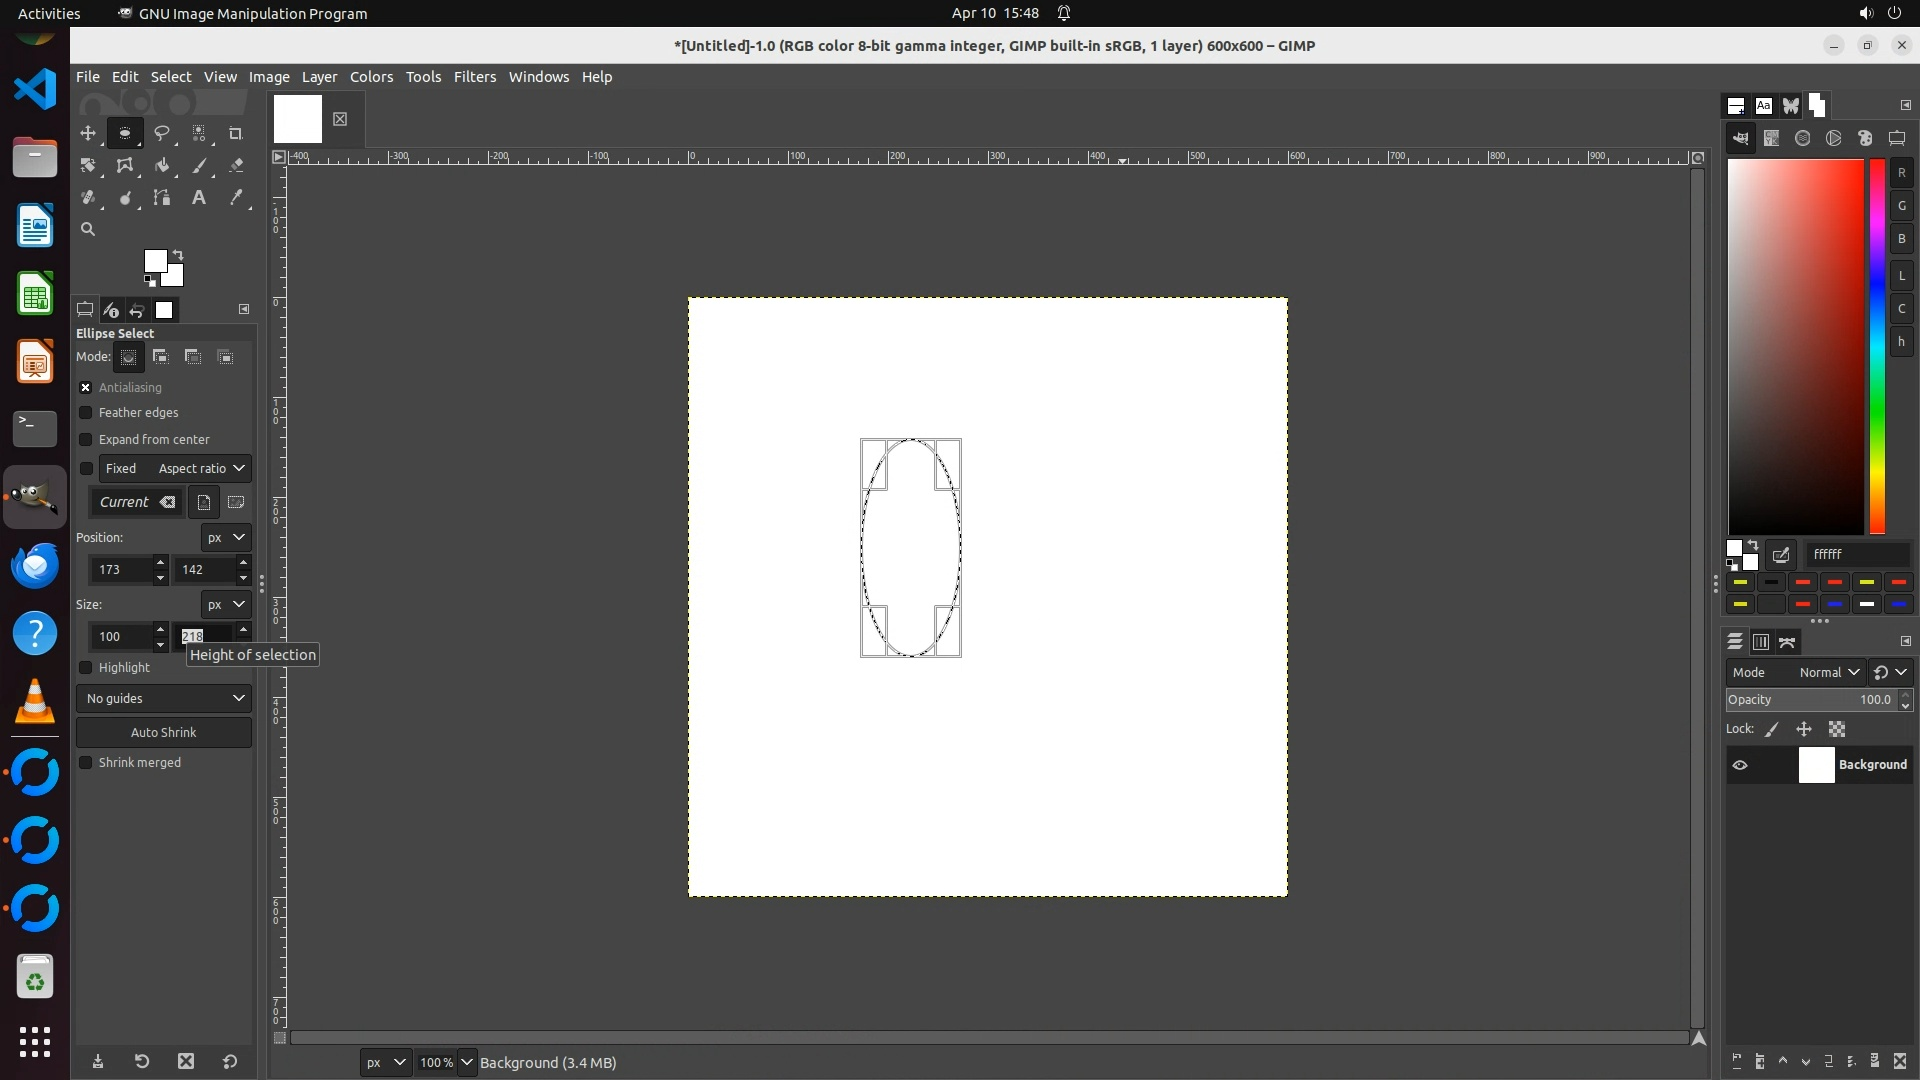1920x1080 pixels.
Task: Select the Bucket Fill tool
Action: (162, 166)
